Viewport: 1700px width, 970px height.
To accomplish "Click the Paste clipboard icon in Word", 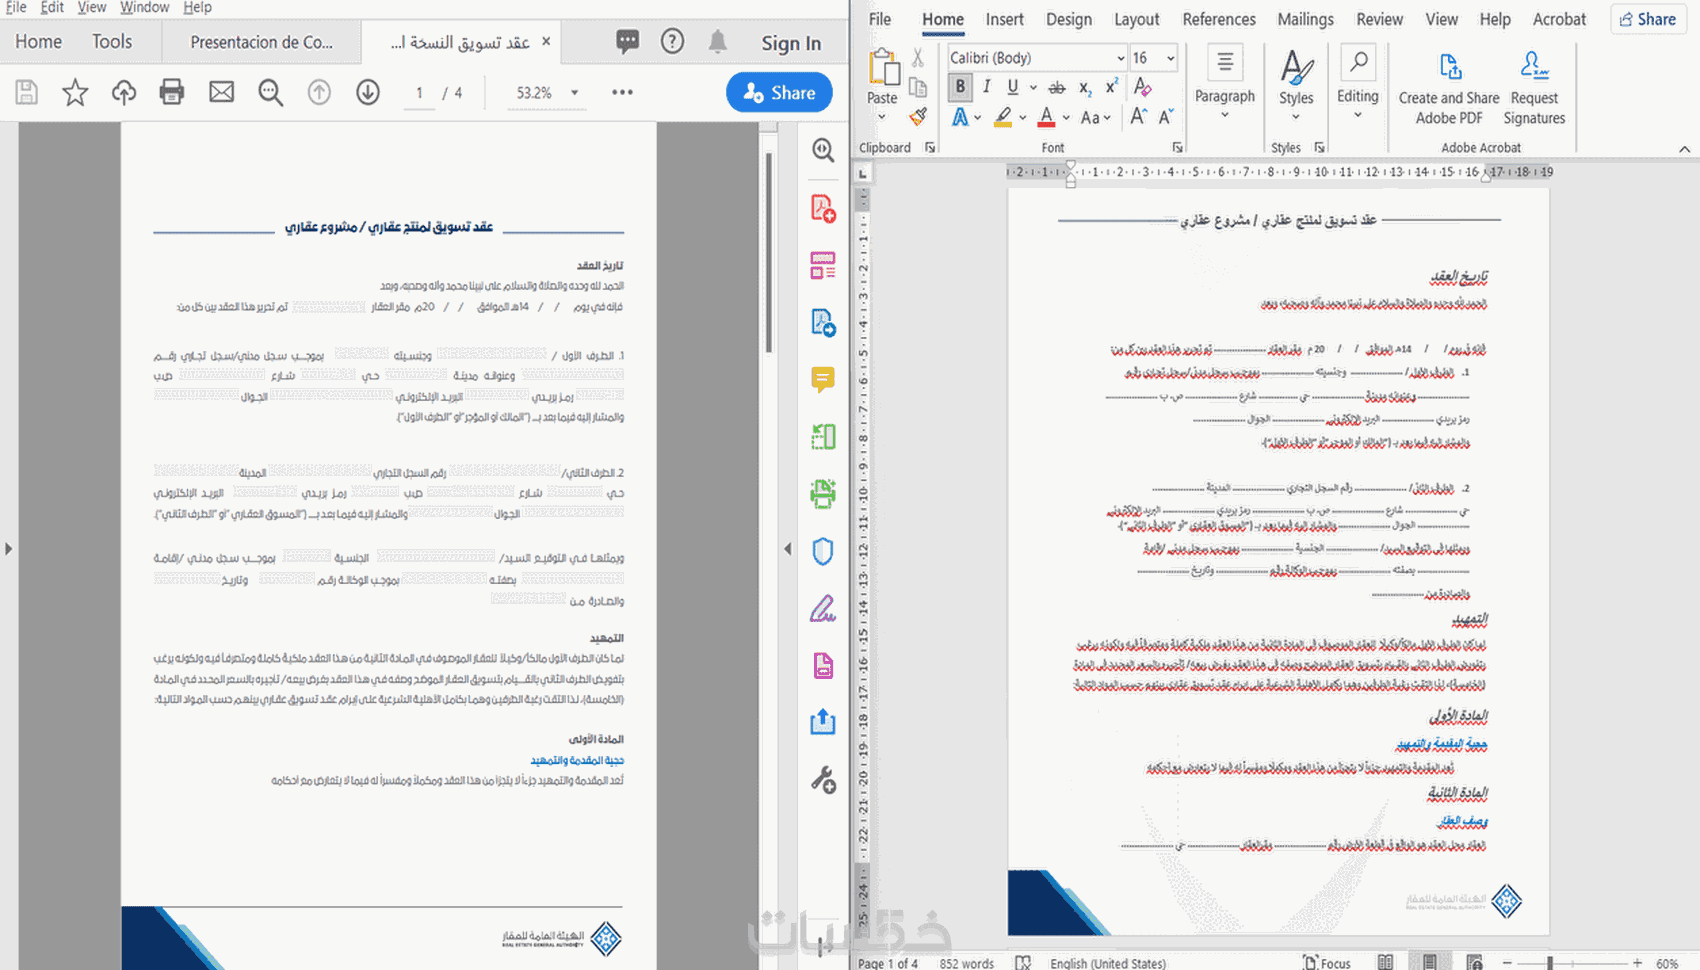I will point(883,68).
